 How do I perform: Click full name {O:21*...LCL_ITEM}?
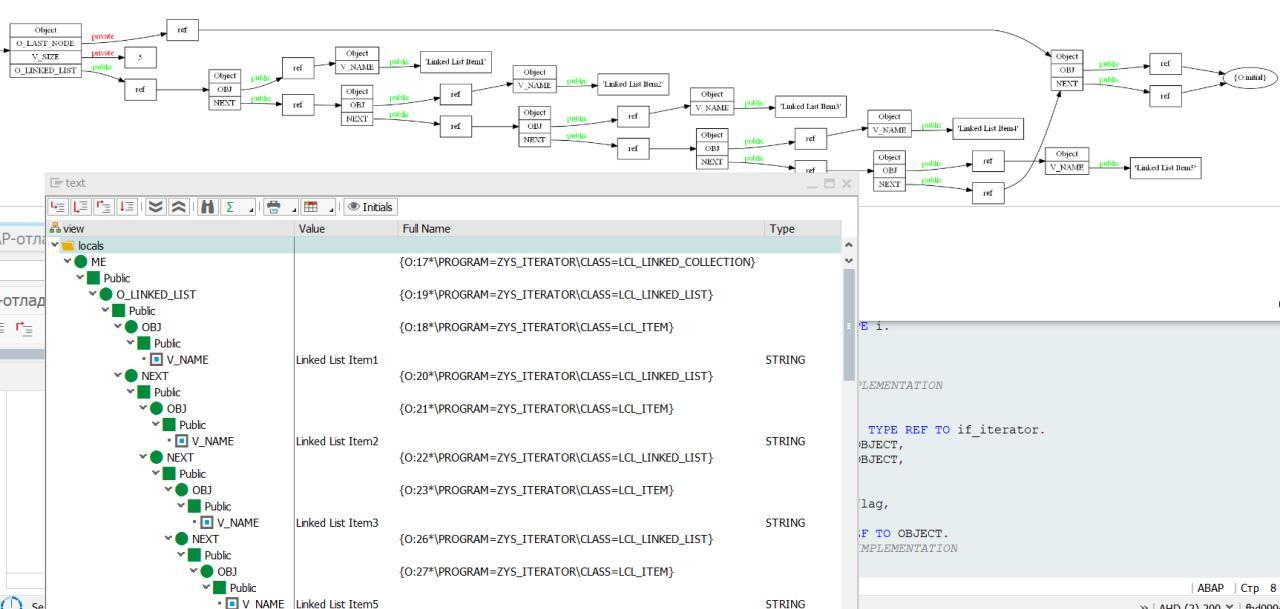click(x=536, y=408)
